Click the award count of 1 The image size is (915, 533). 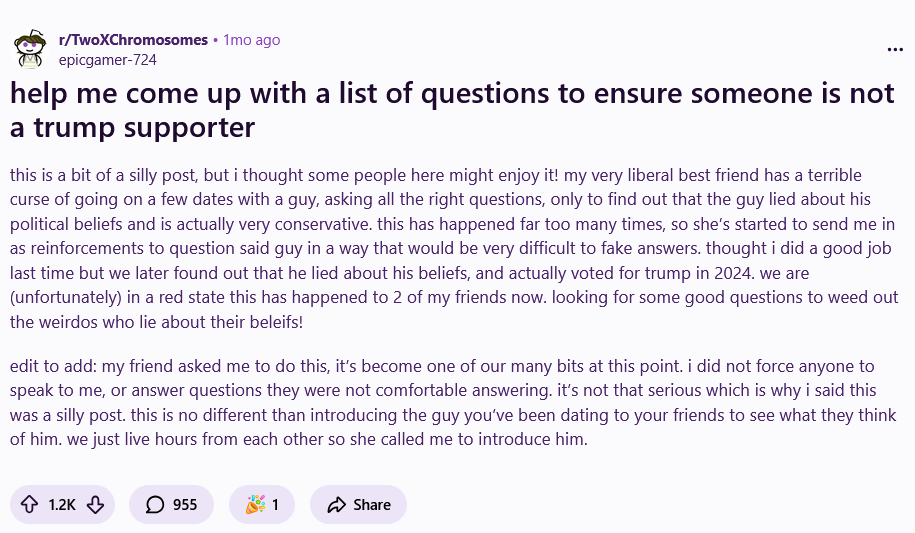(275, 505)
